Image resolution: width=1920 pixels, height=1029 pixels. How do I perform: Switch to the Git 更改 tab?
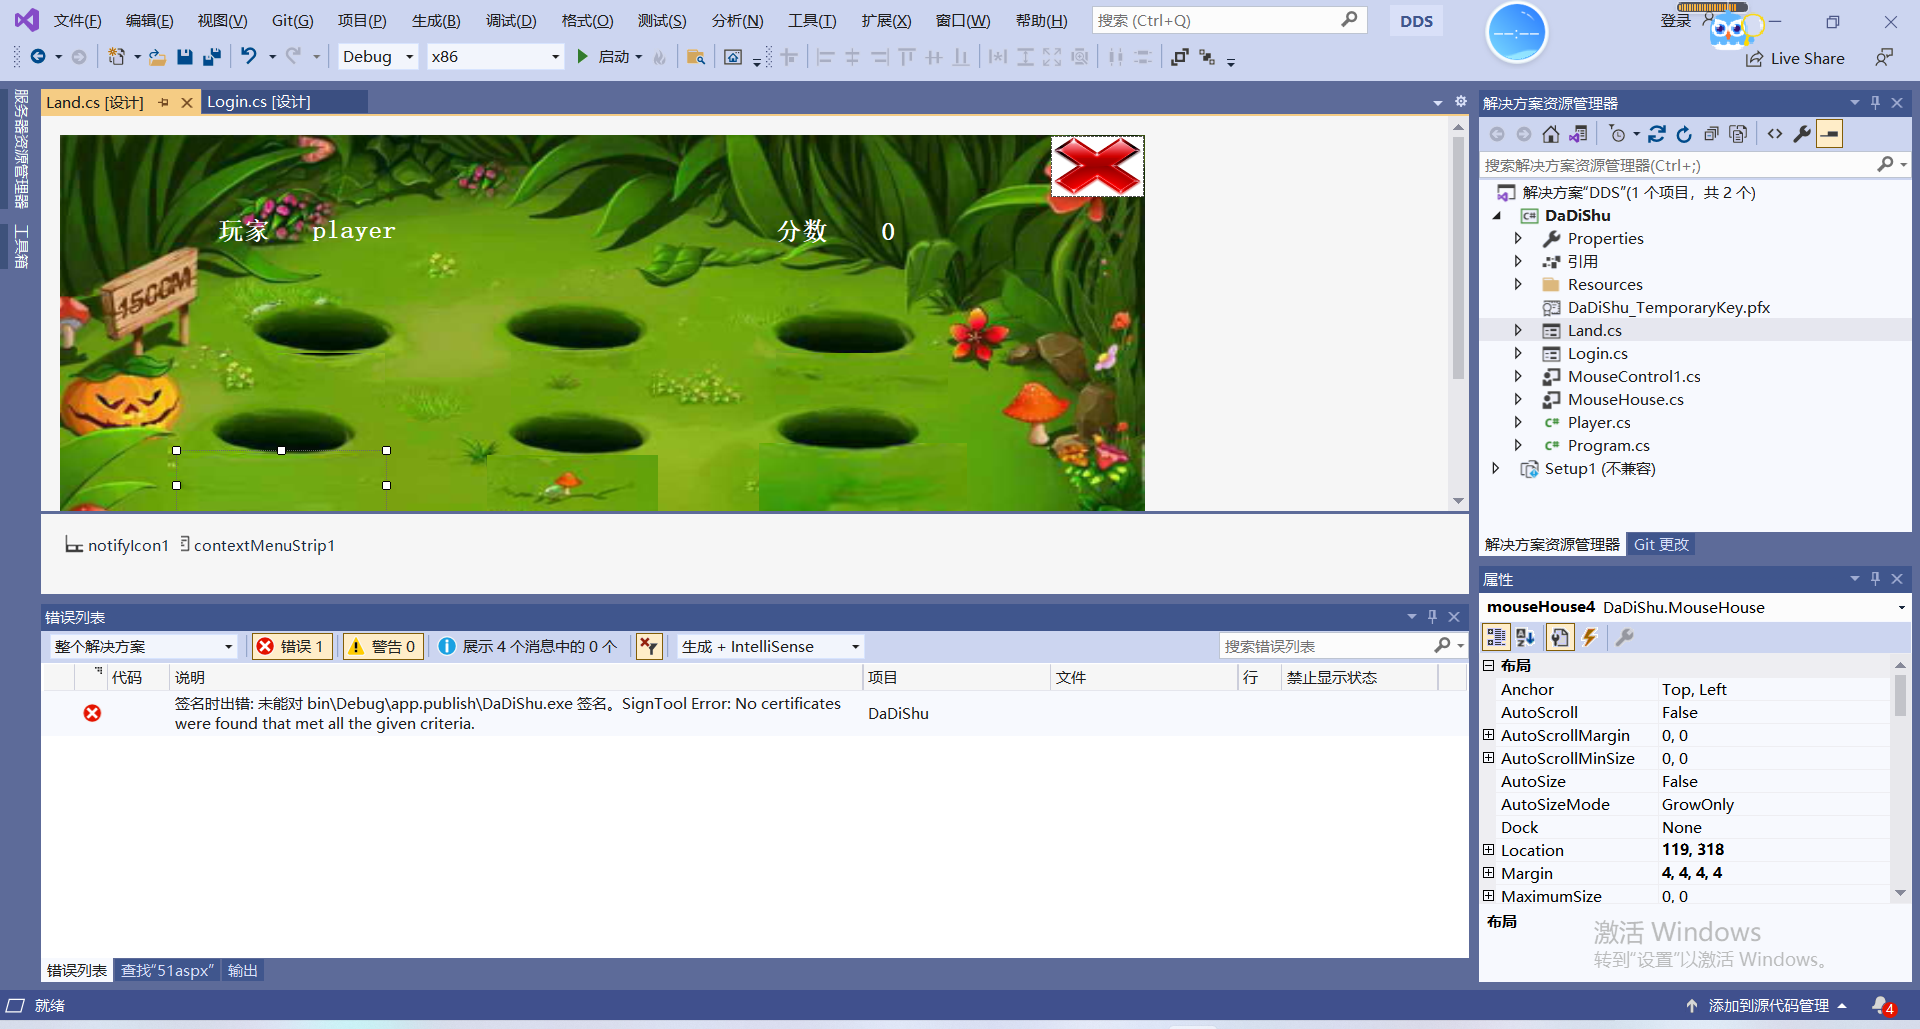click(1661, 544)
